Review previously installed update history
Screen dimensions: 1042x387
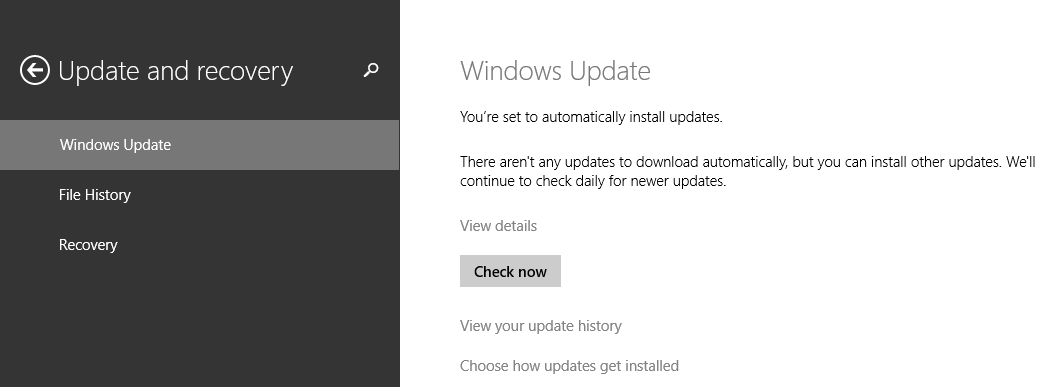541,326
